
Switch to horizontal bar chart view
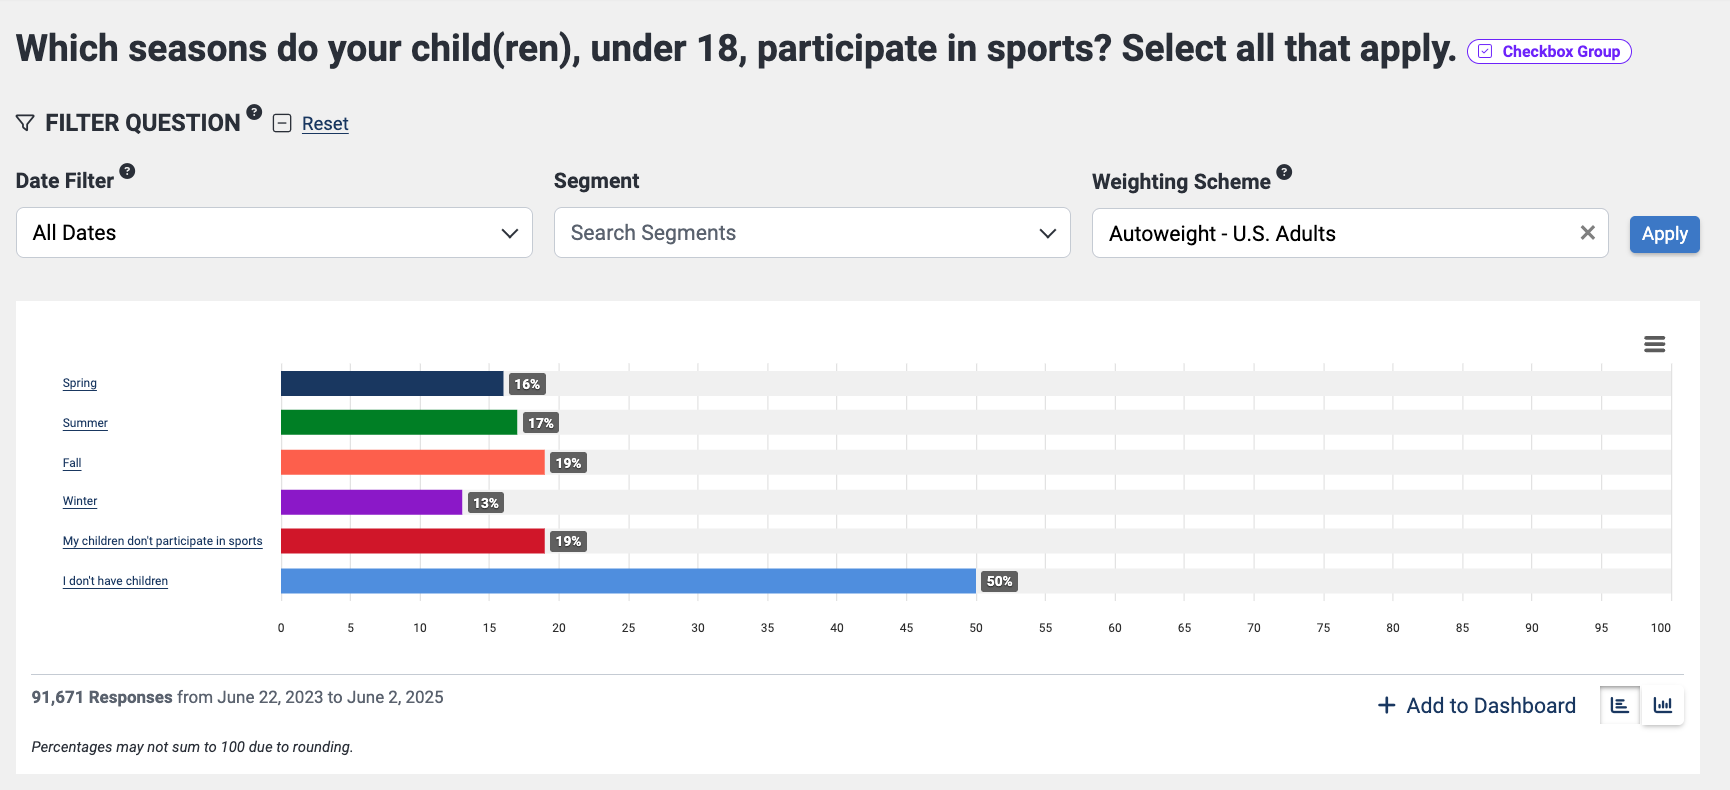[1620, 705]
